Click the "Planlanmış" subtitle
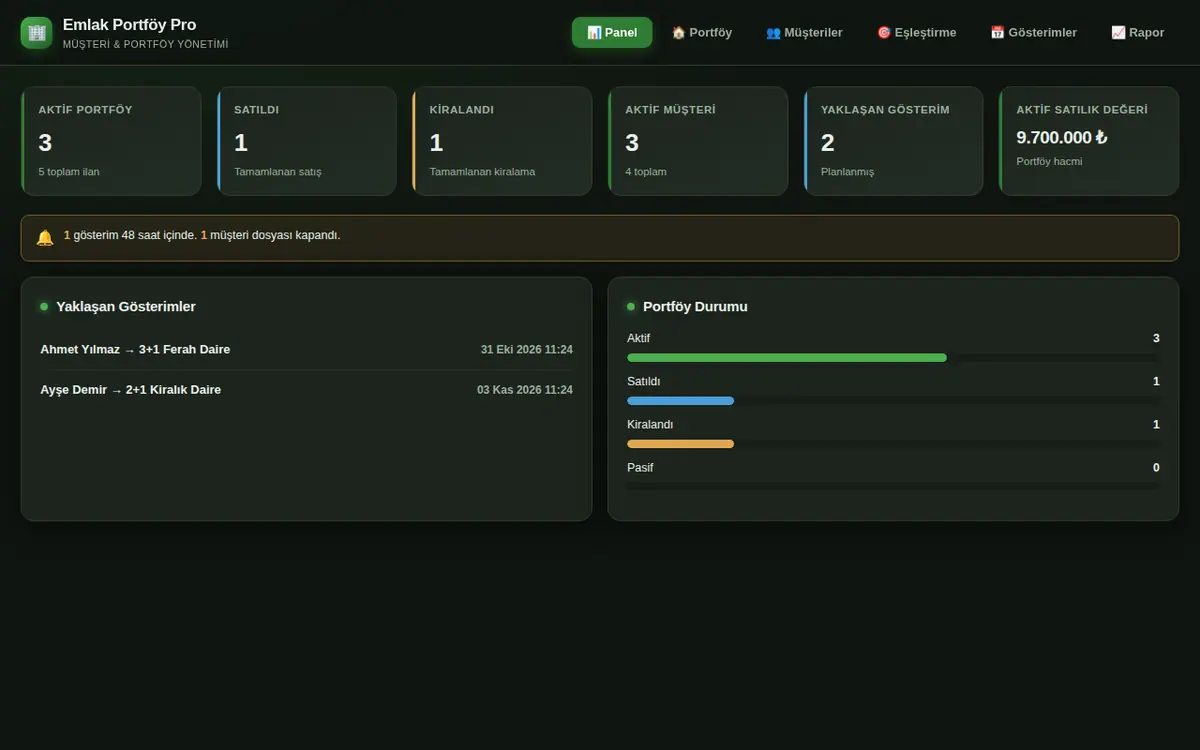 click(847, 172)
